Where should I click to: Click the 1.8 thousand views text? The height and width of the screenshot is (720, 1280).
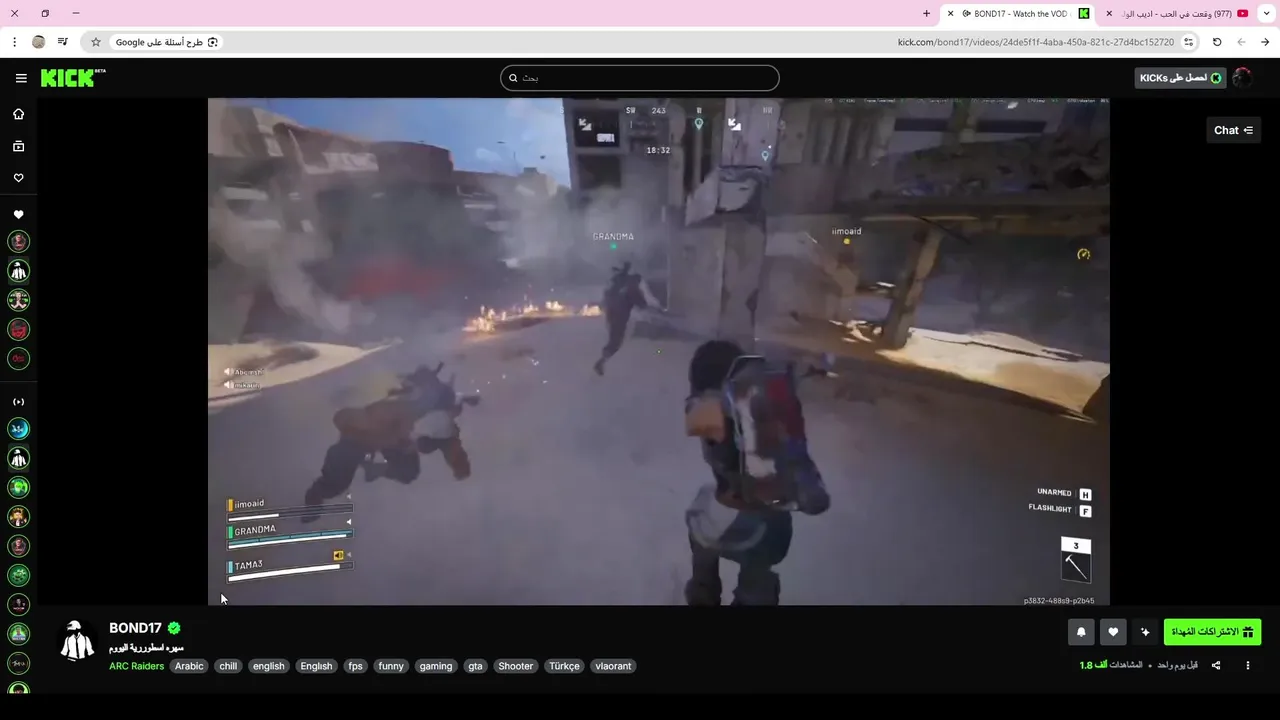pyautogui.click(x=1111, y=665)
